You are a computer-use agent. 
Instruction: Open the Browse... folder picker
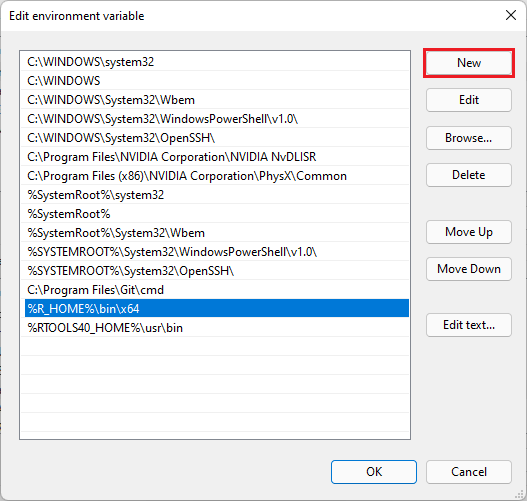[469, 138]
